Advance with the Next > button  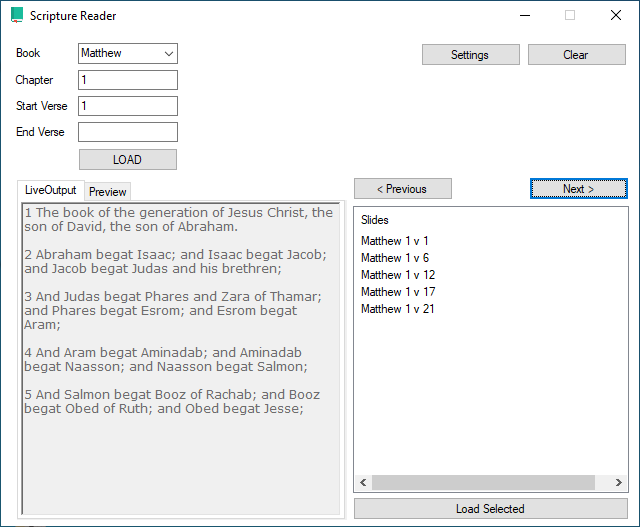[x=578, y=189]
